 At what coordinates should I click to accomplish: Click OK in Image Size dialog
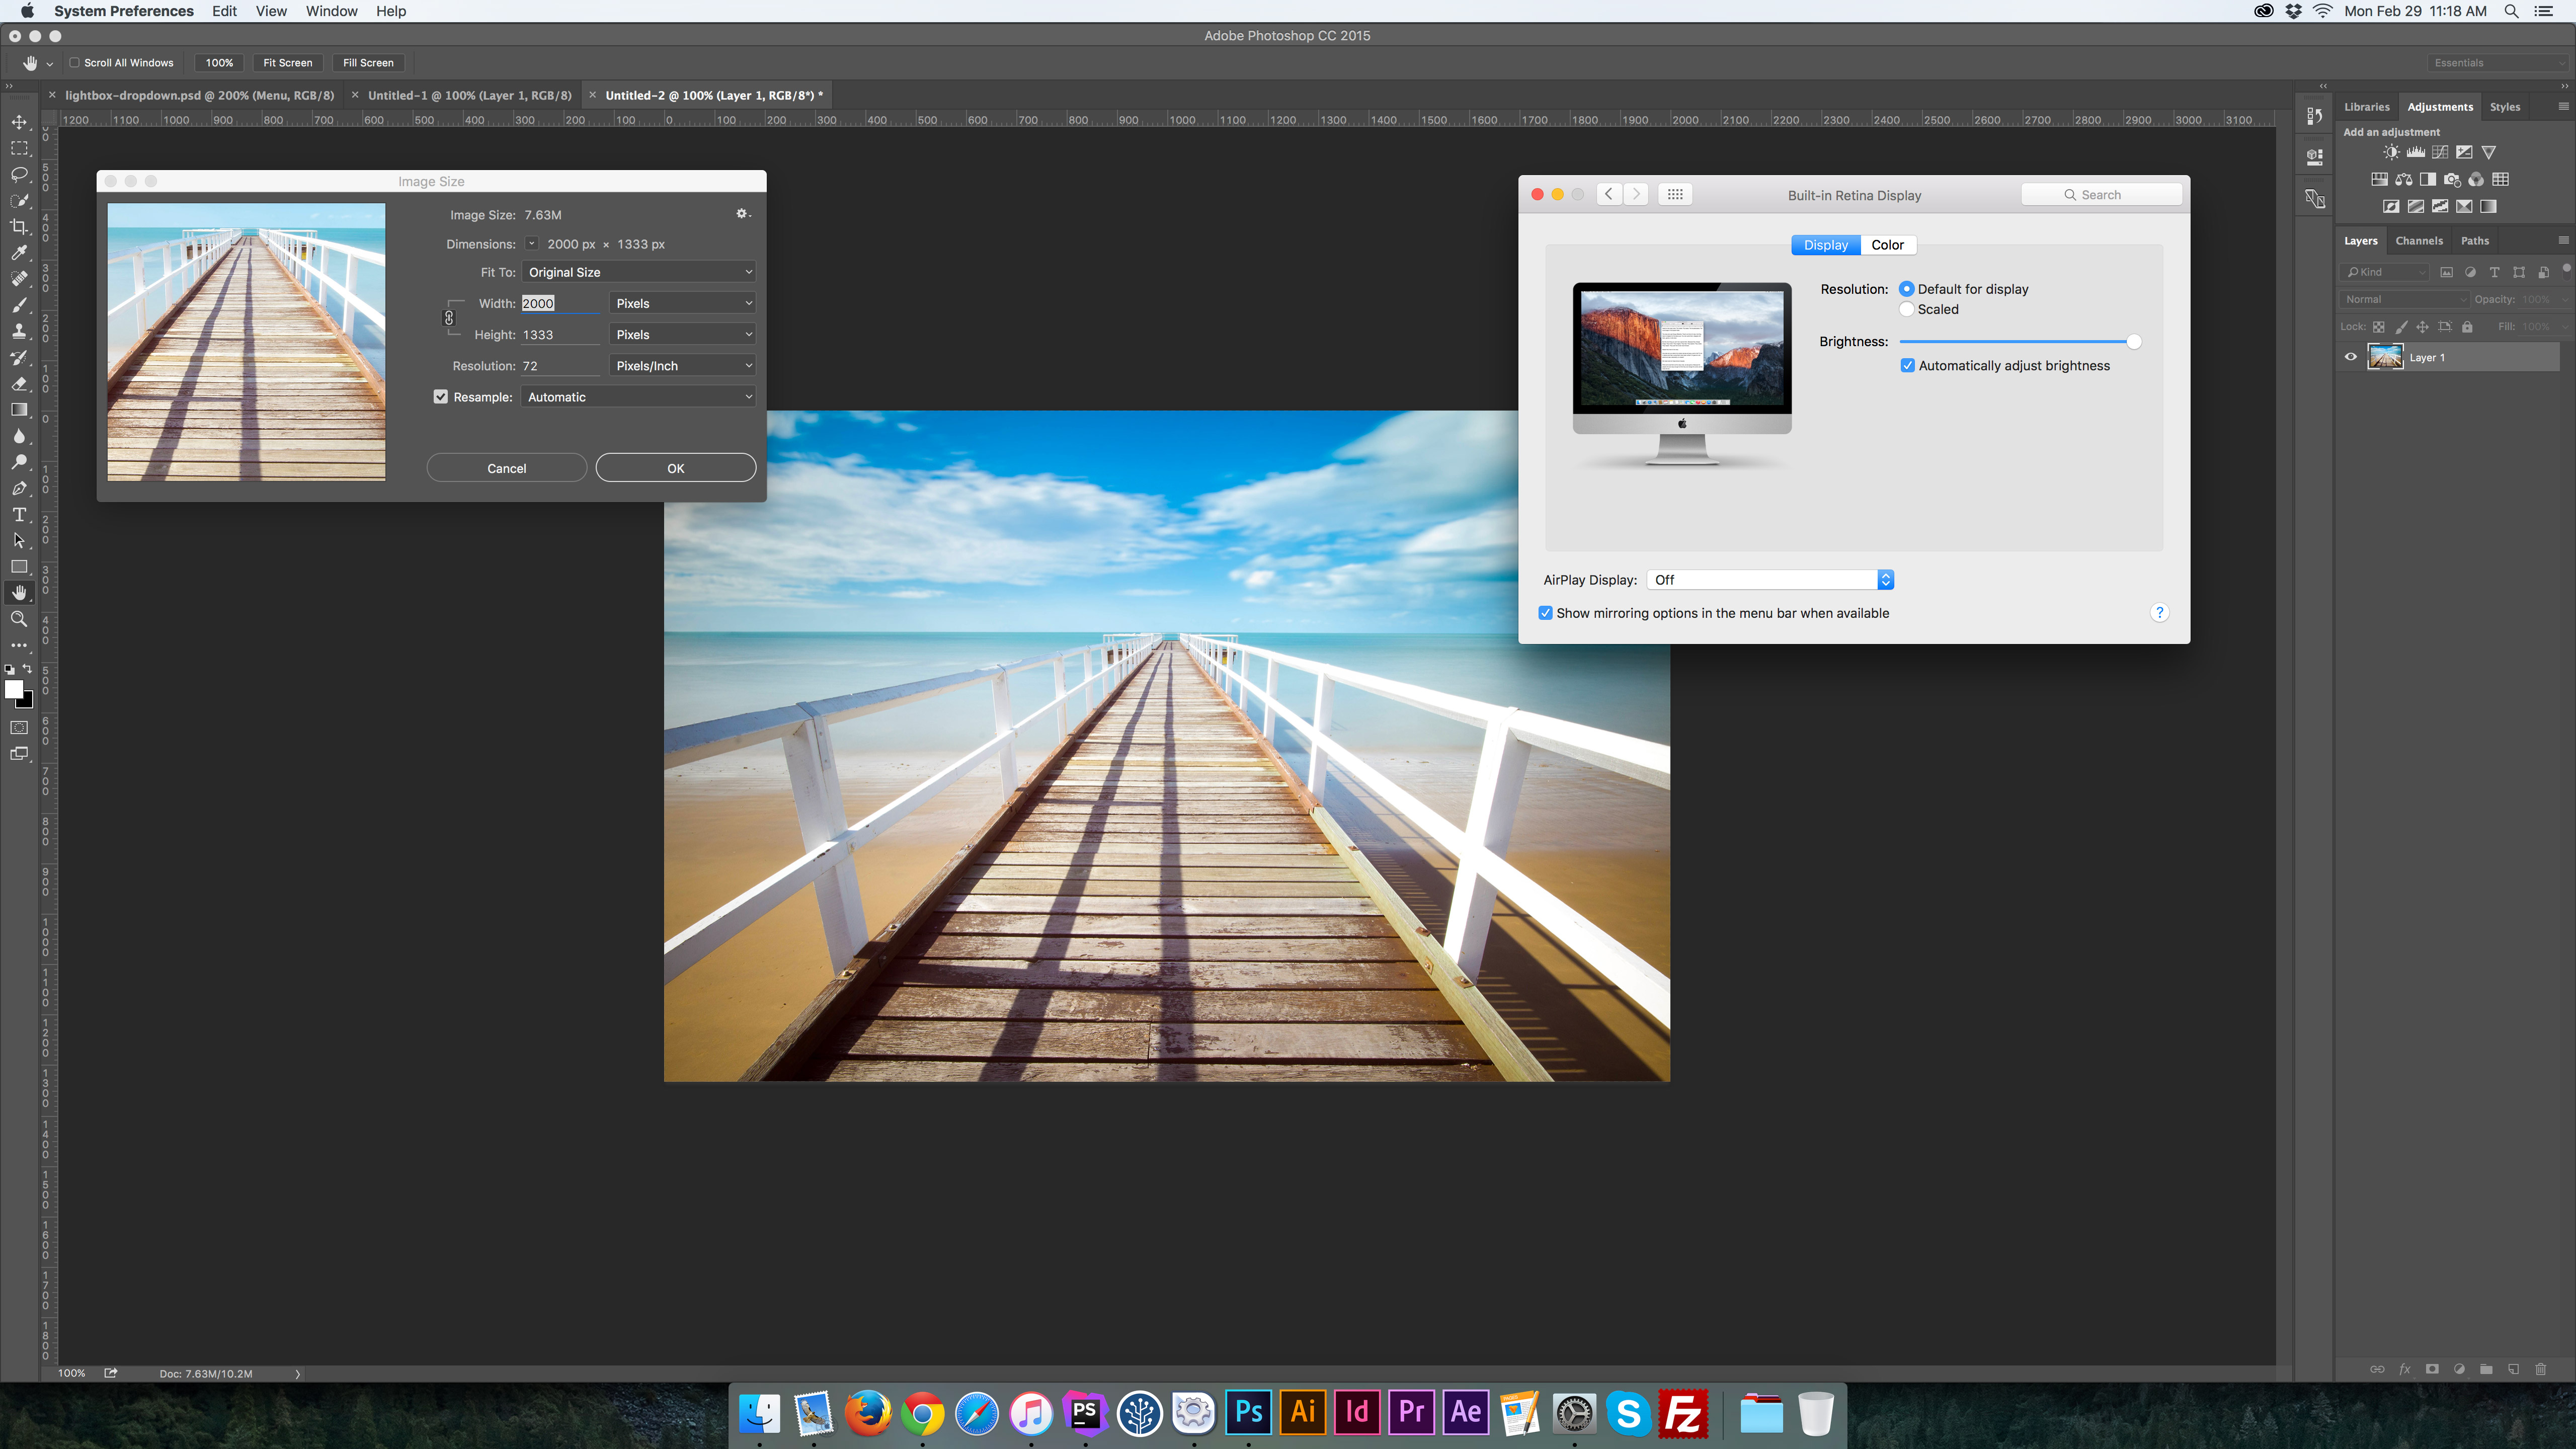point(675,468)
